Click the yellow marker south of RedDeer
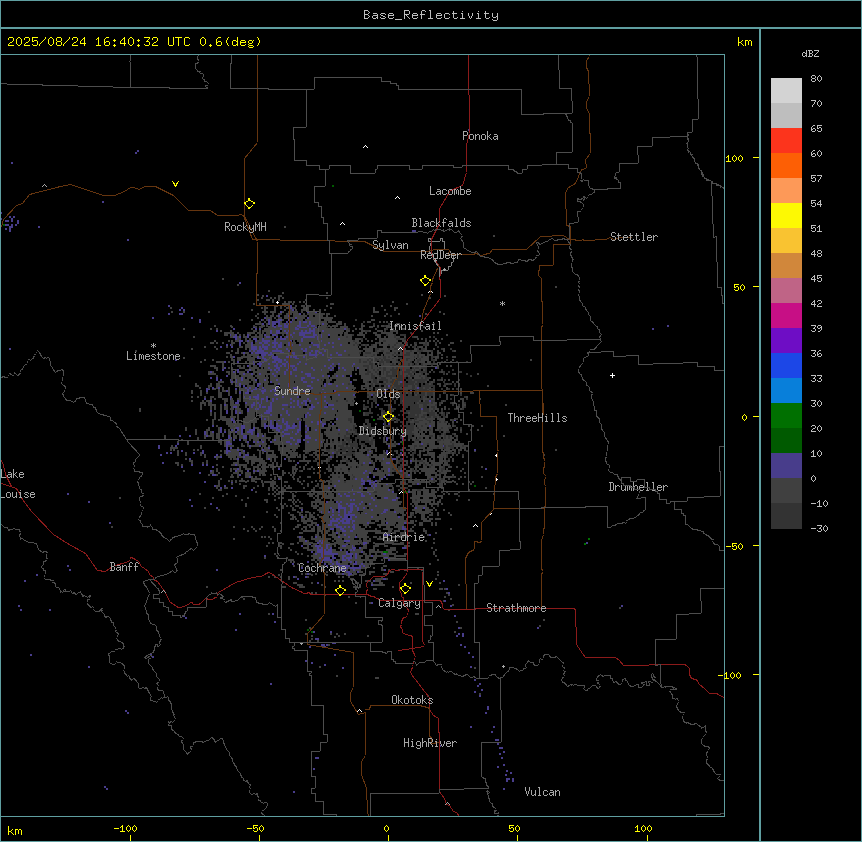Image resolution: width=862 pixels, height=842 pixels. 425,281
